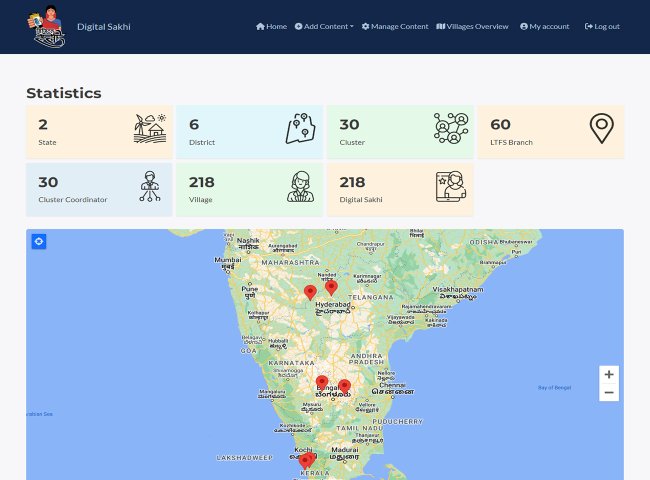Screen dimensions: 650x480
Task: Zoom in on the map
Action: click(609, 375)
